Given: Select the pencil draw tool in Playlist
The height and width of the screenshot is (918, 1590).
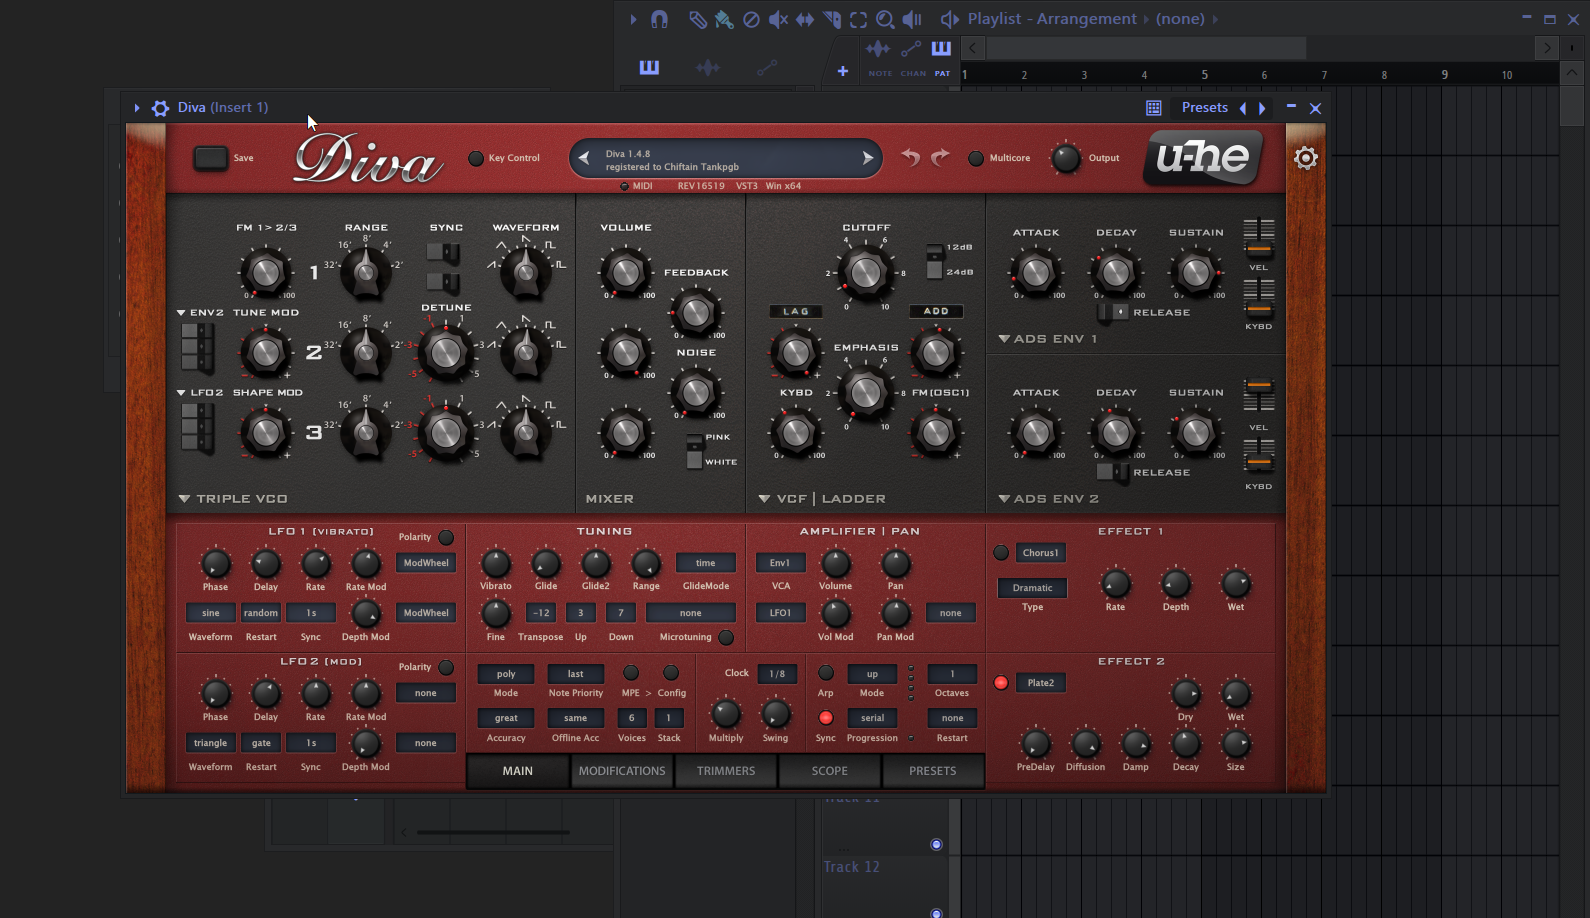Looking at the screenshot, I should click(698, 19).
